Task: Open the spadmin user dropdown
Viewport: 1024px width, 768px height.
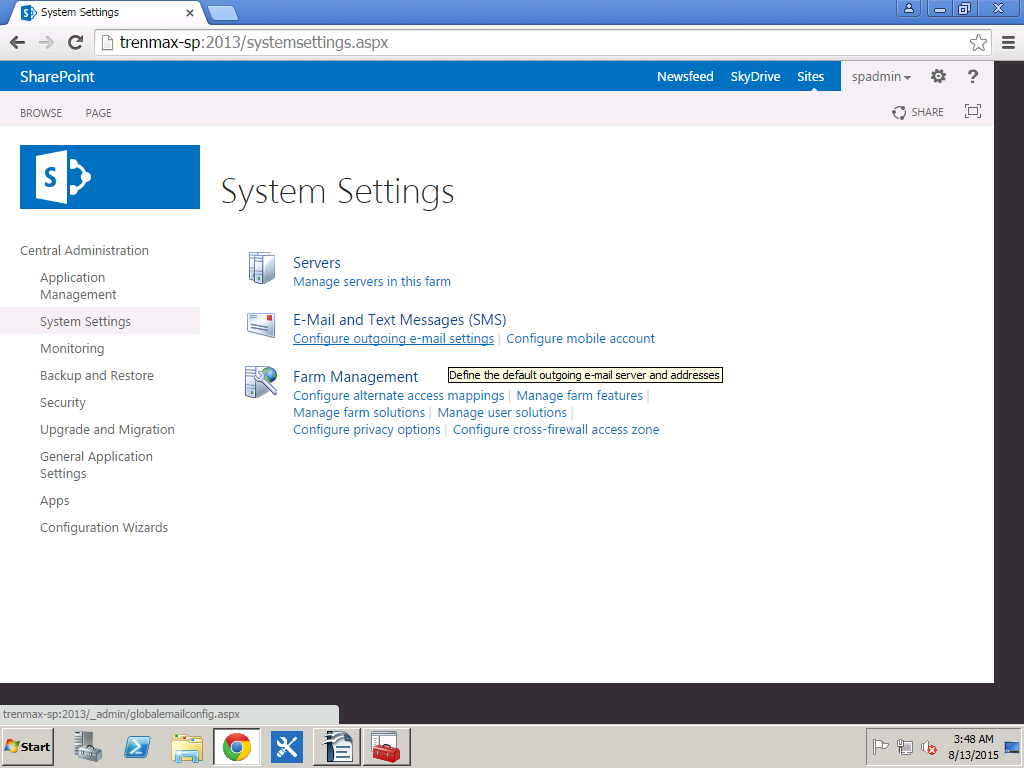Action: tap(881, 76)
